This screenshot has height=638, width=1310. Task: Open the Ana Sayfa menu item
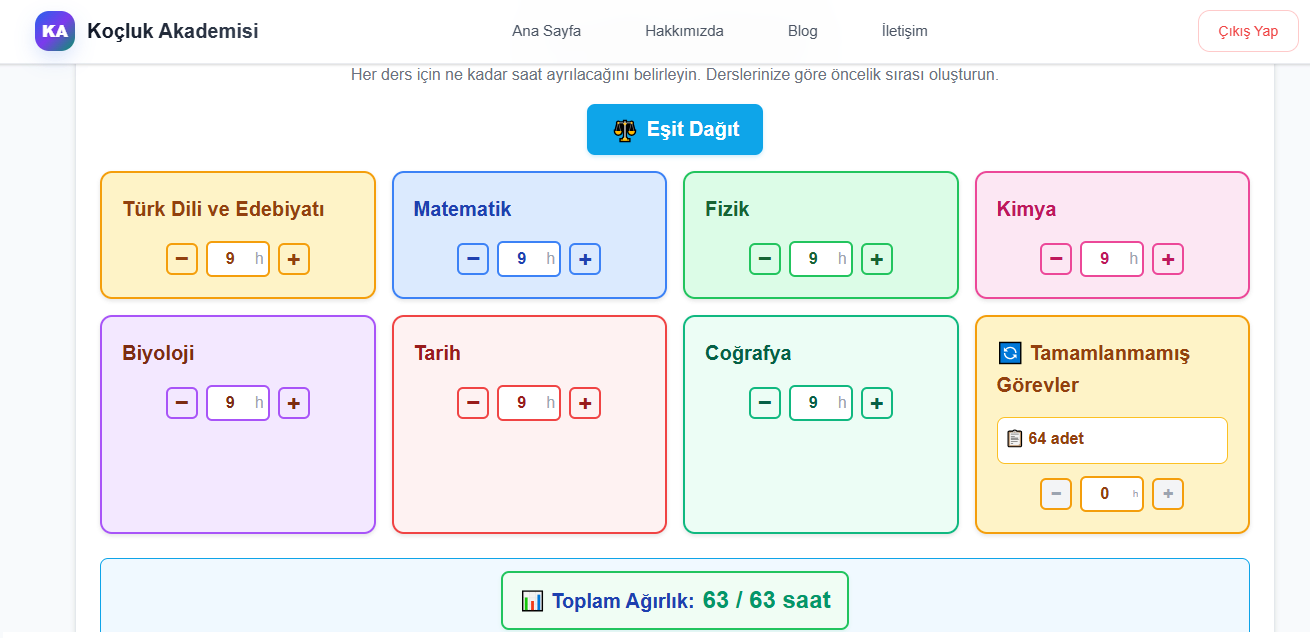click(546, 31)
